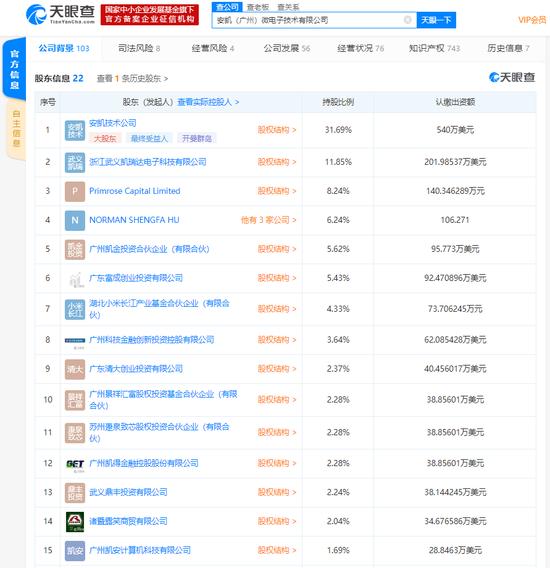Image resolution: width=550 pixels, height=568 pixels.
Task: Click the 天眼一下 search button
Action: [x=436, y=20]
